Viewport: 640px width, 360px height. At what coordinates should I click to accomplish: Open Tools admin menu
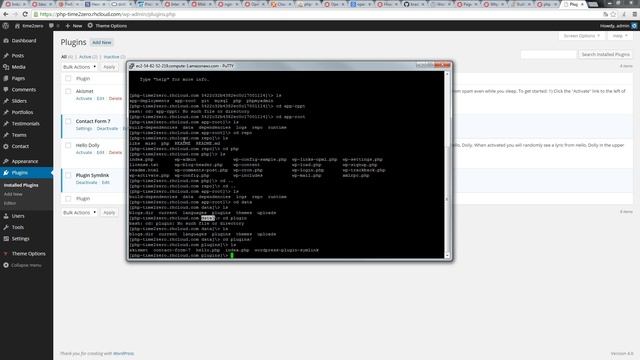[18, 227]
